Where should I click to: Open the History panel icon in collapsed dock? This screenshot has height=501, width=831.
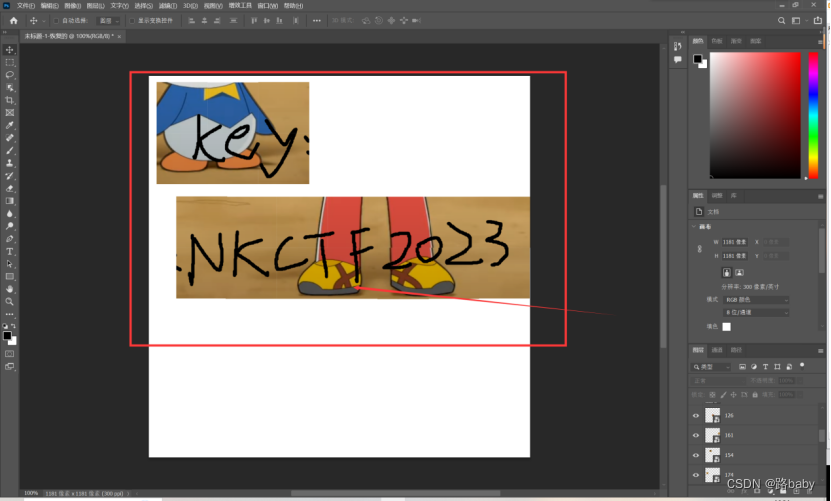[677, 47]
